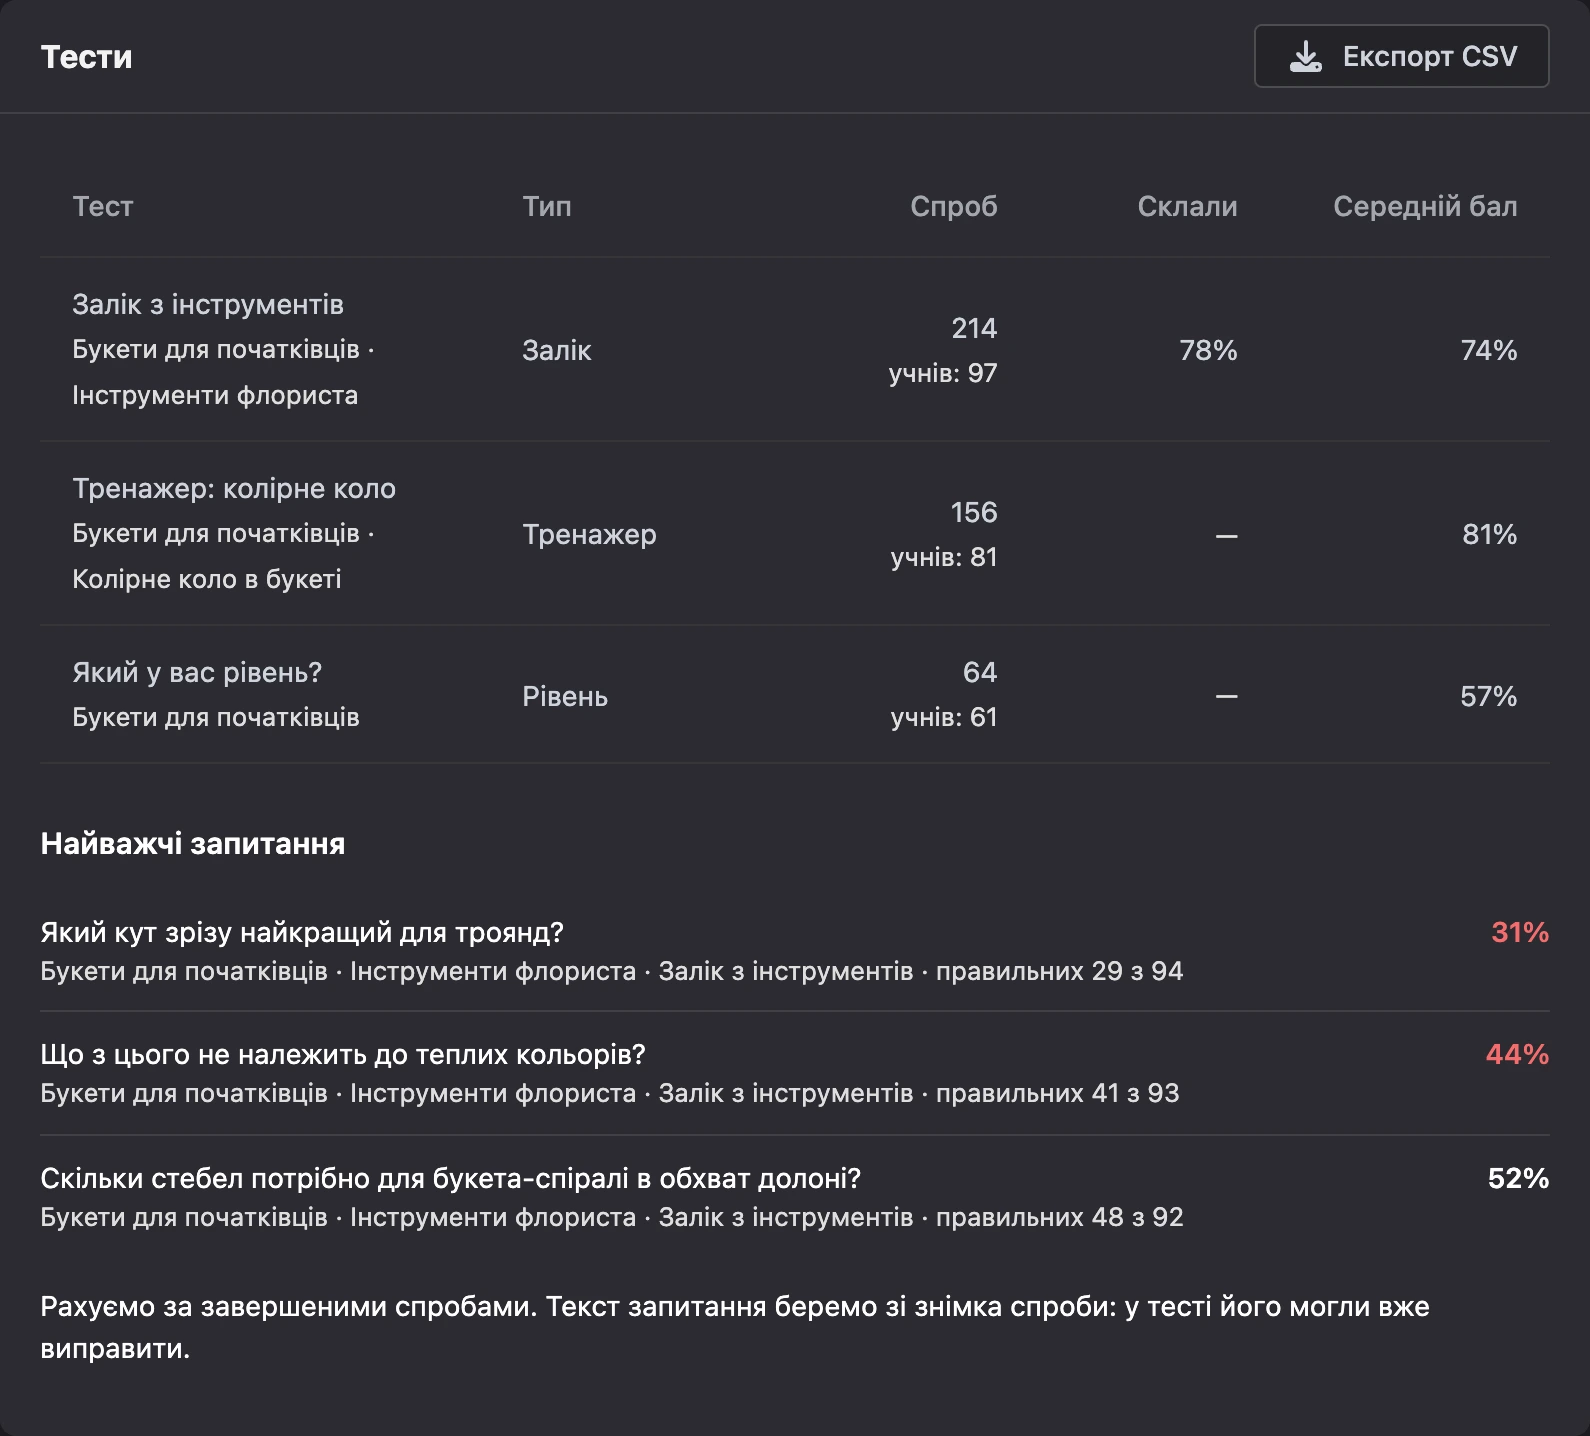Click the Рівень type cell
This screenshot has height=1436, width=1590.
click(565, 696)
